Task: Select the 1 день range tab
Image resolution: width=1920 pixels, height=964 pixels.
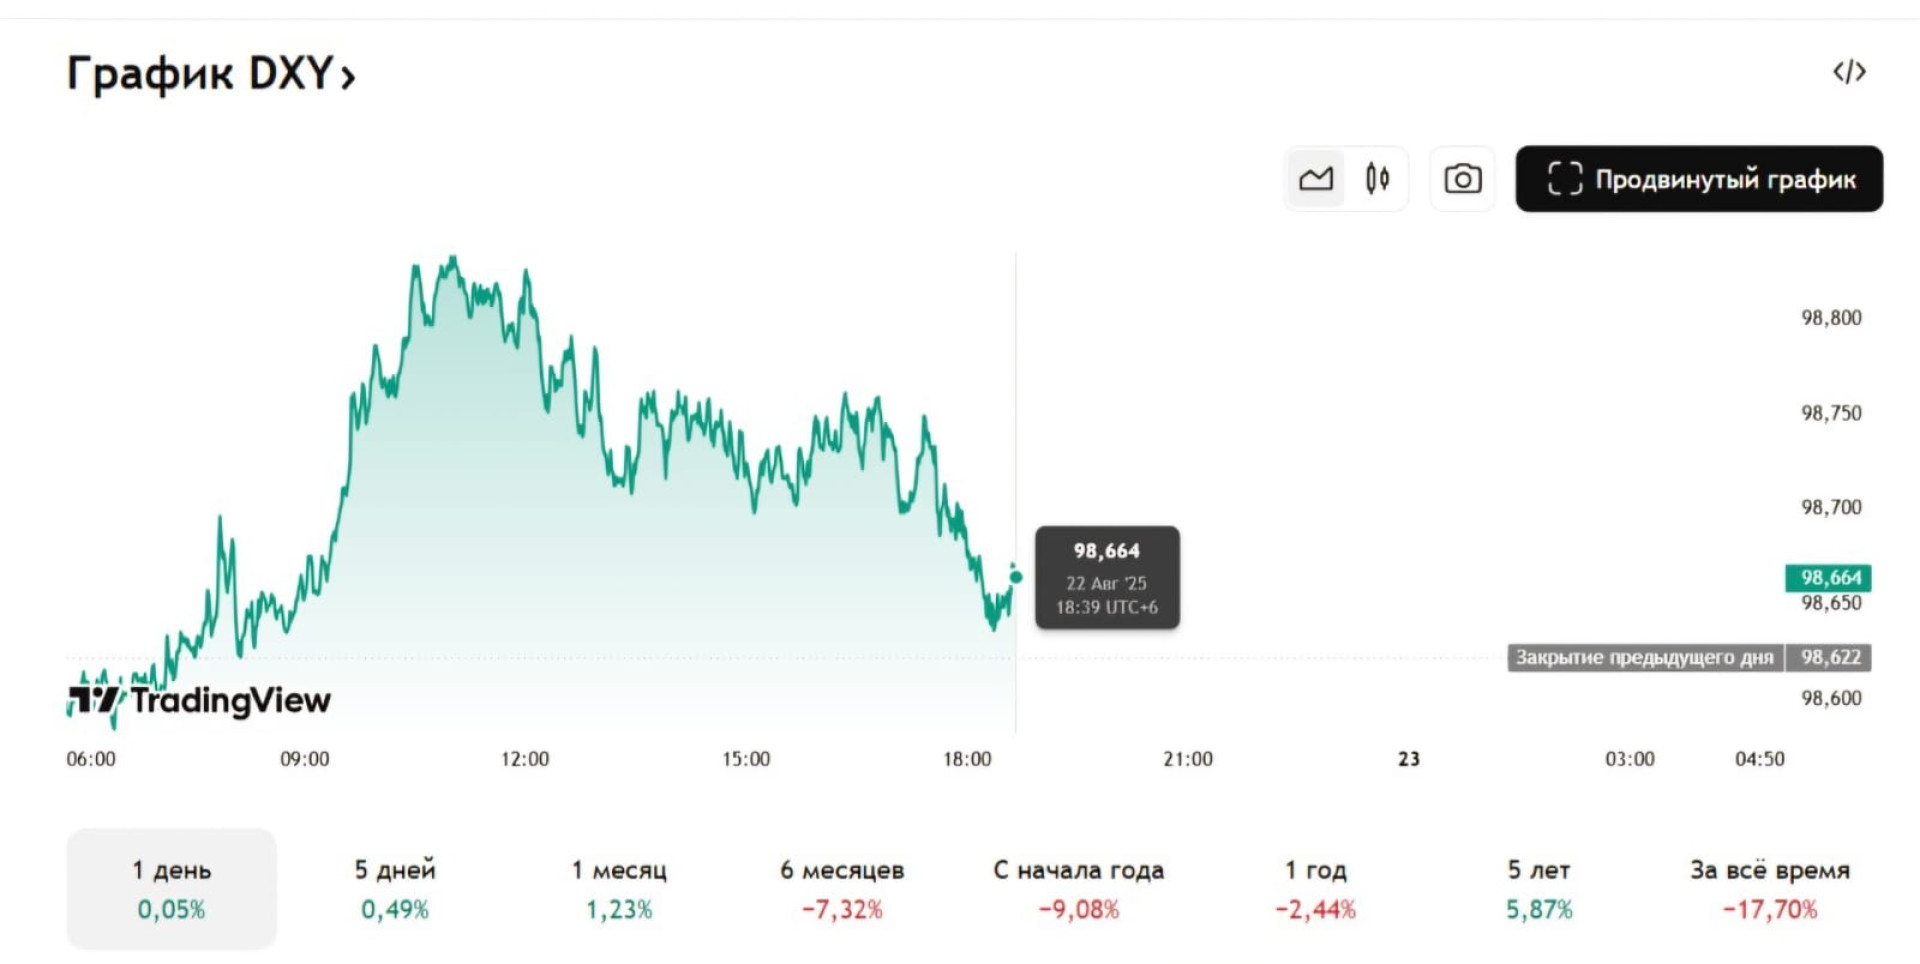Action: (171, 888)
